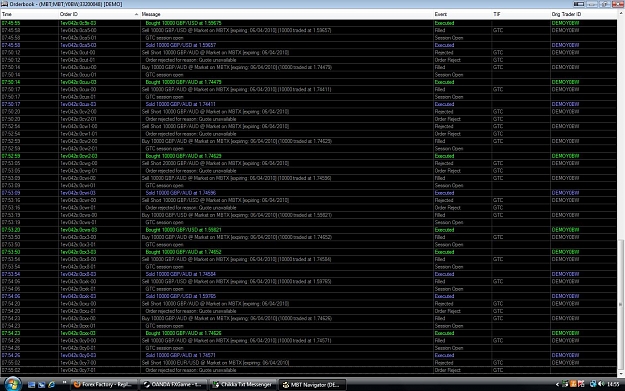
Task: Expand the quick launch overflow chevron
Action: pos(64,383)
